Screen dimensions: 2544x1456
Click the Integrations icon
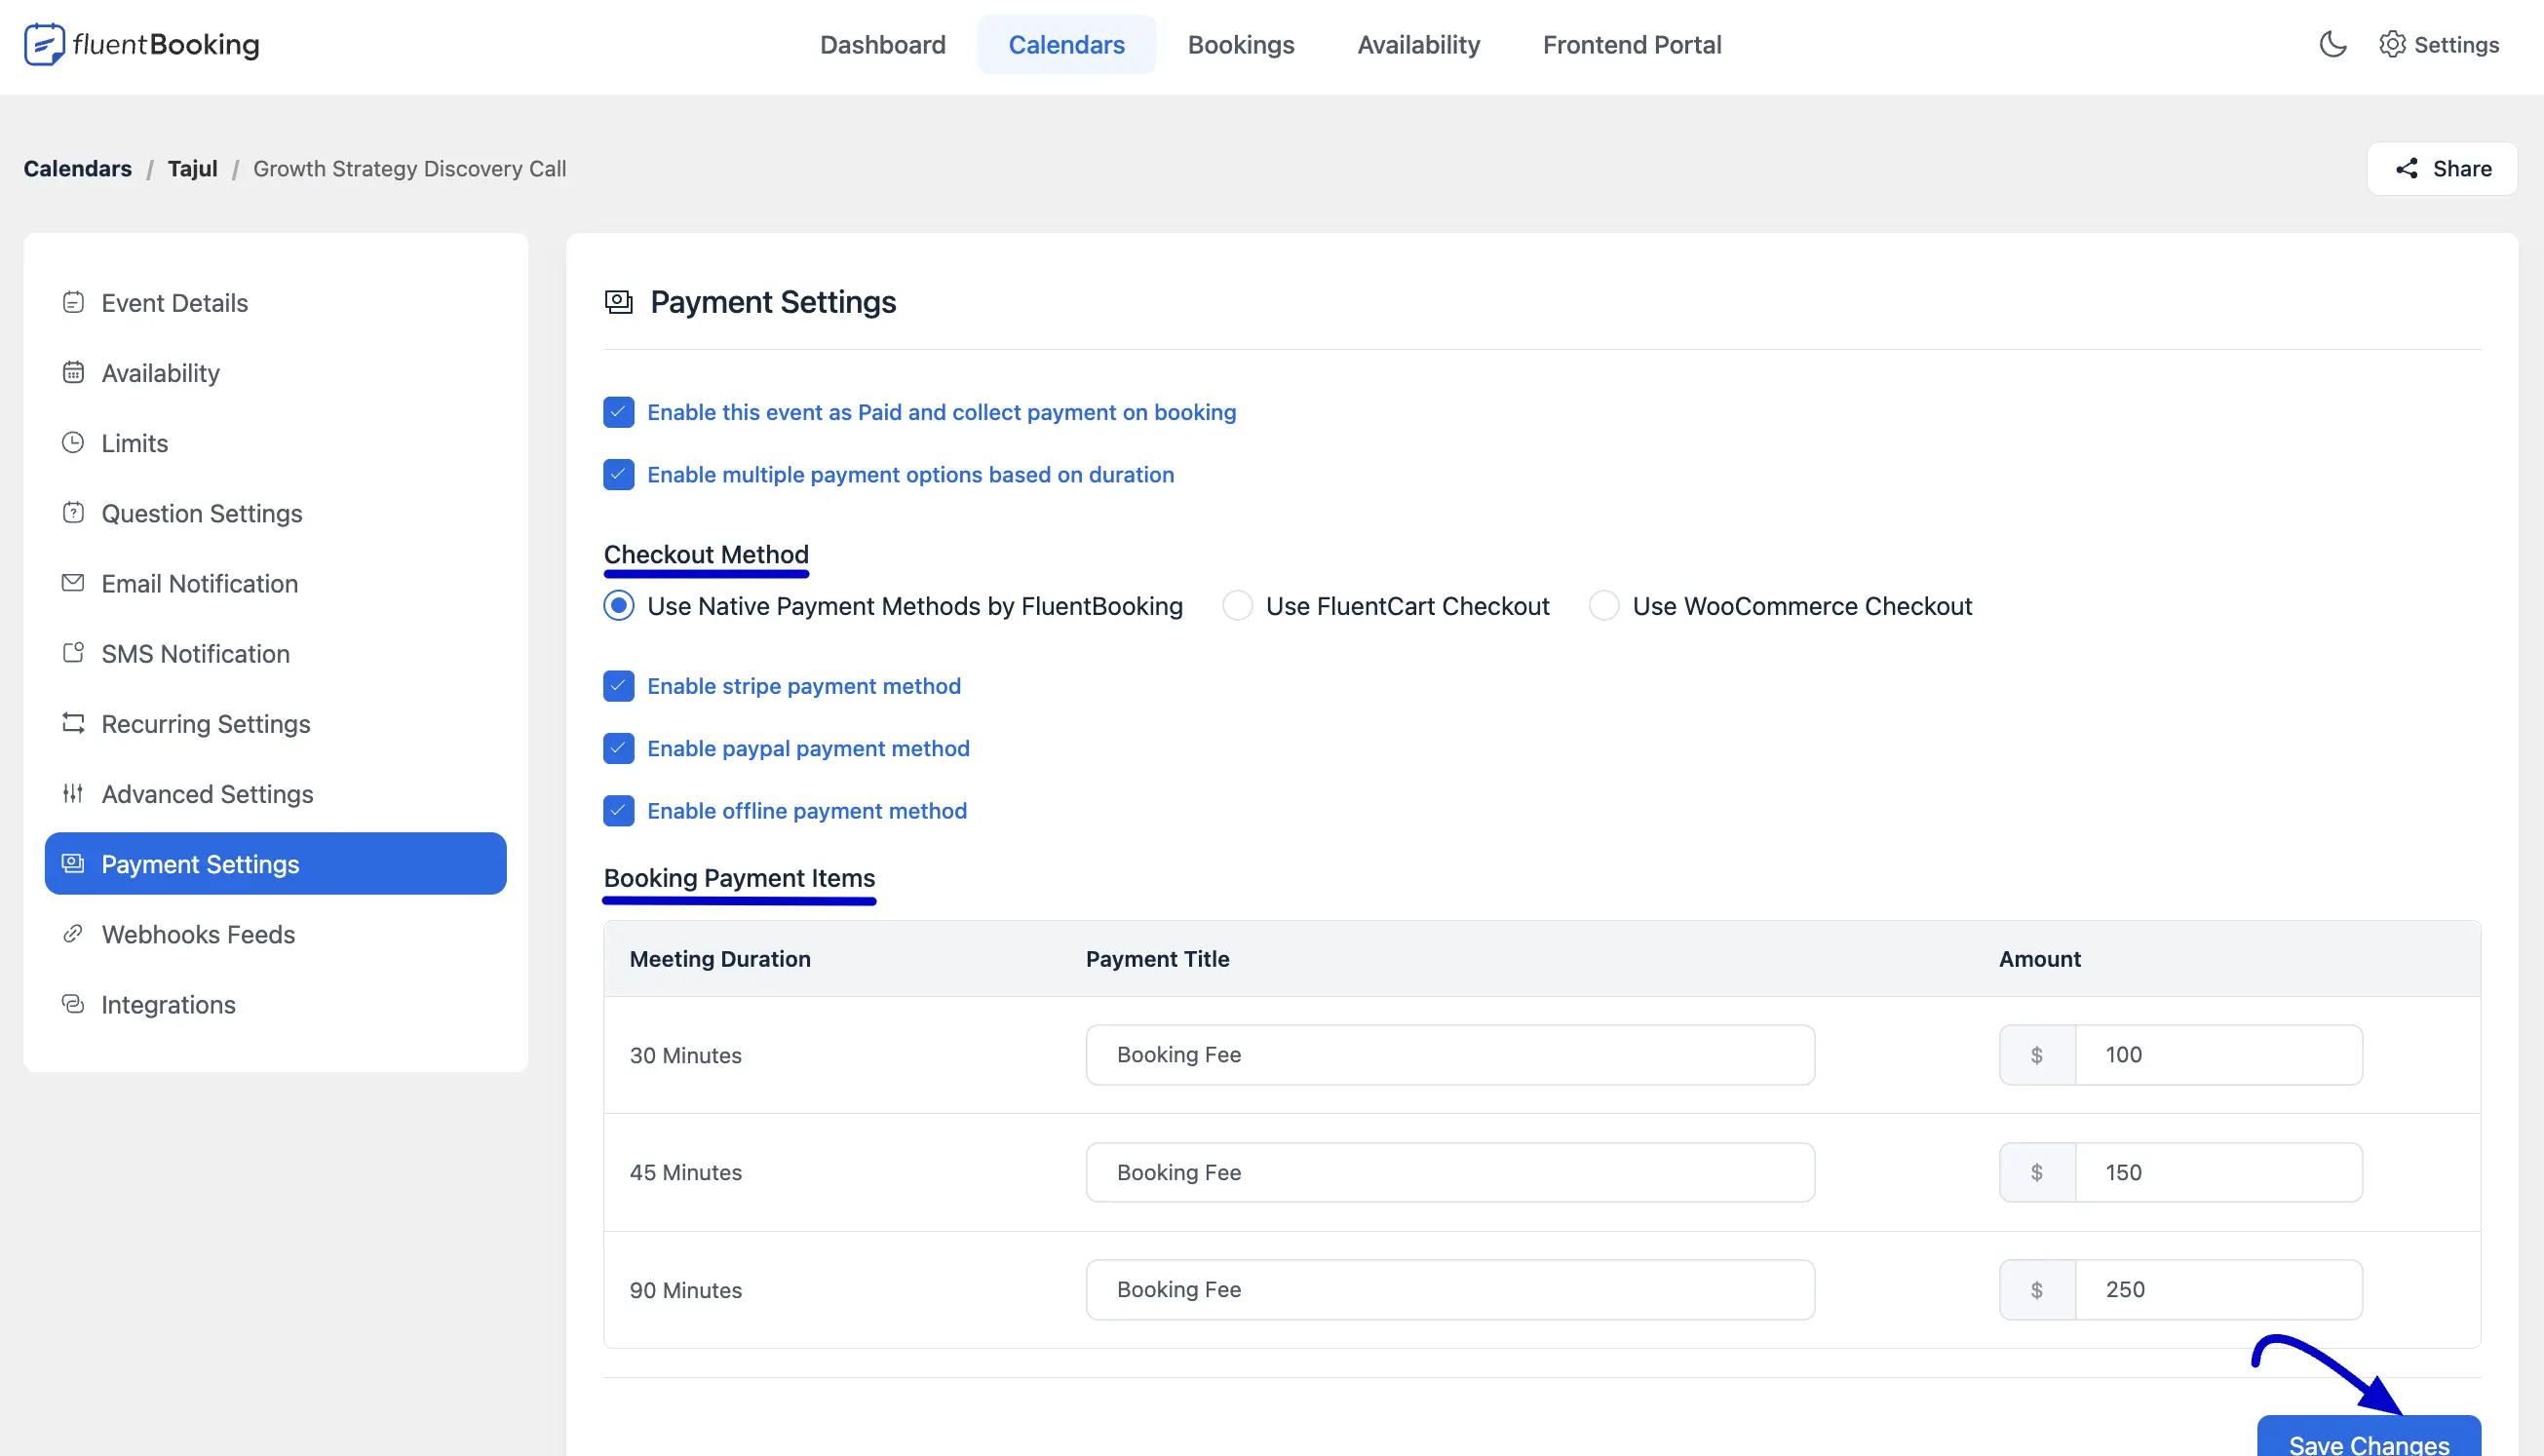coord(73,1003)
